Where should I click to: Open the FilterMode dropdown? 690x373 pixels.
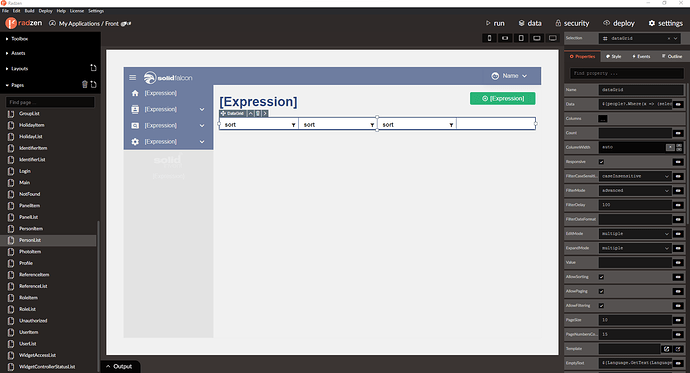click(635, 190)
